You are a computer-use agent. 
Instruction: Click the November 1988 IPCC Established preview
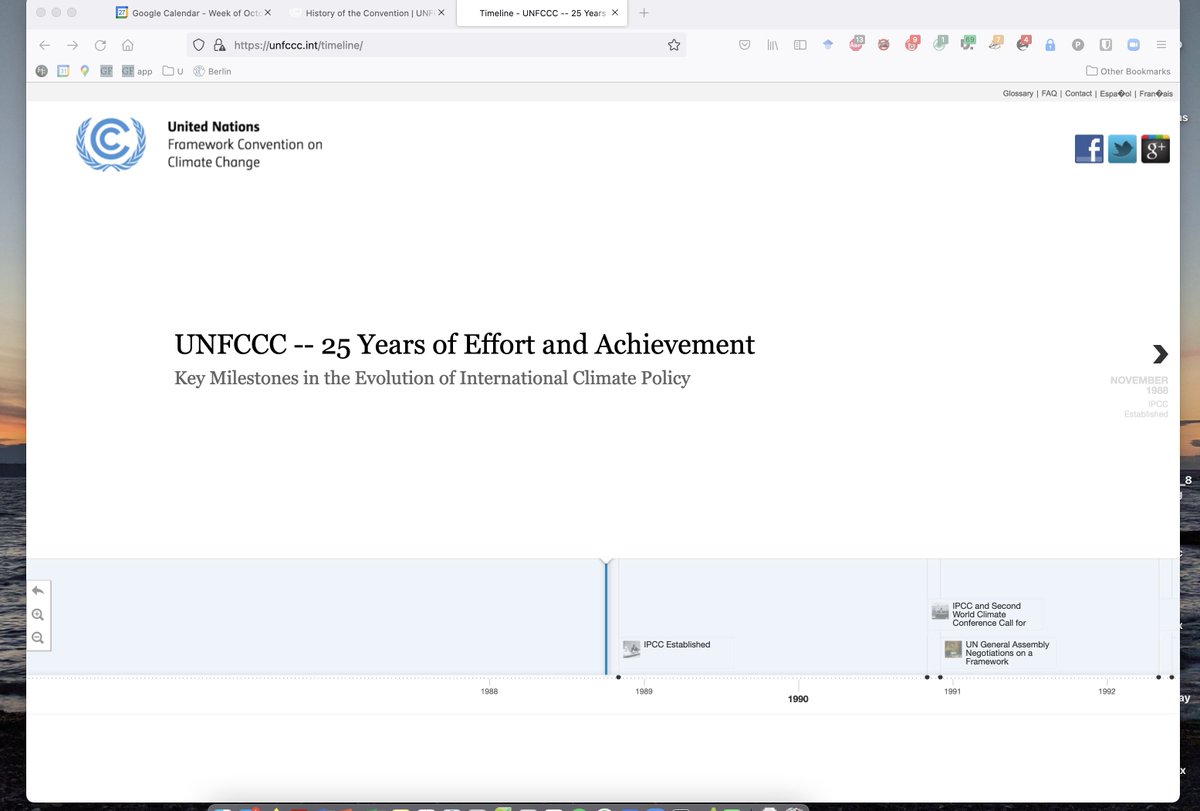tap(1139, 396)
